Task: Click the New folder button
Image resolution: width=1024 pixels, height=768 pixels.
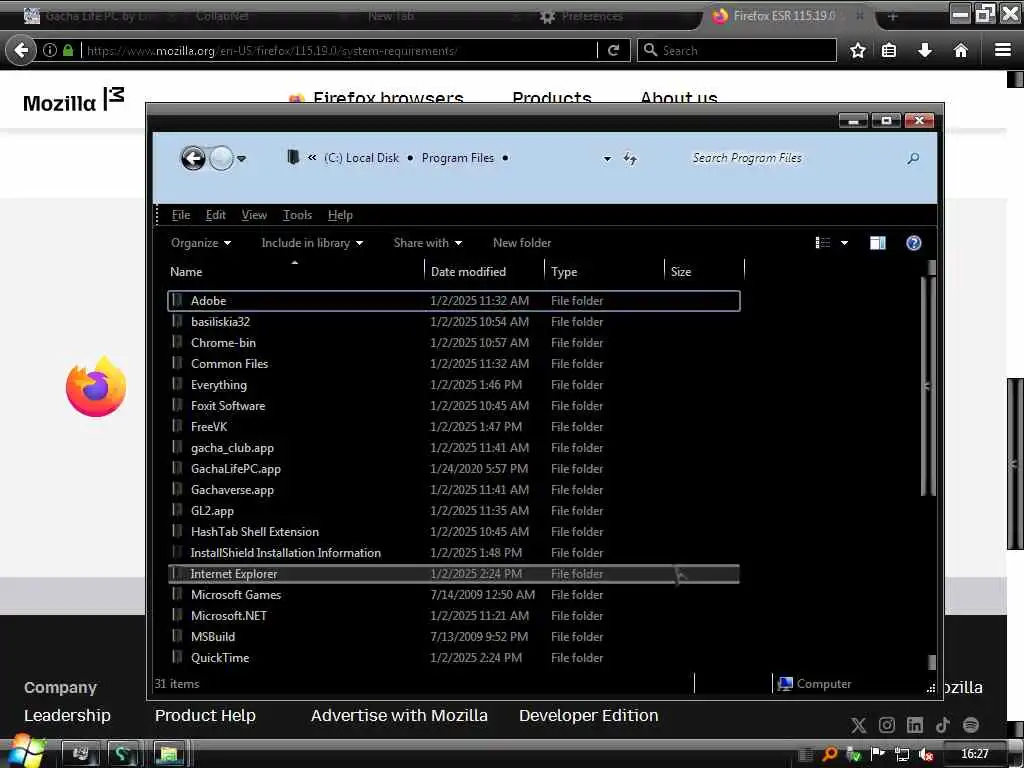Action: coord(522,243)
